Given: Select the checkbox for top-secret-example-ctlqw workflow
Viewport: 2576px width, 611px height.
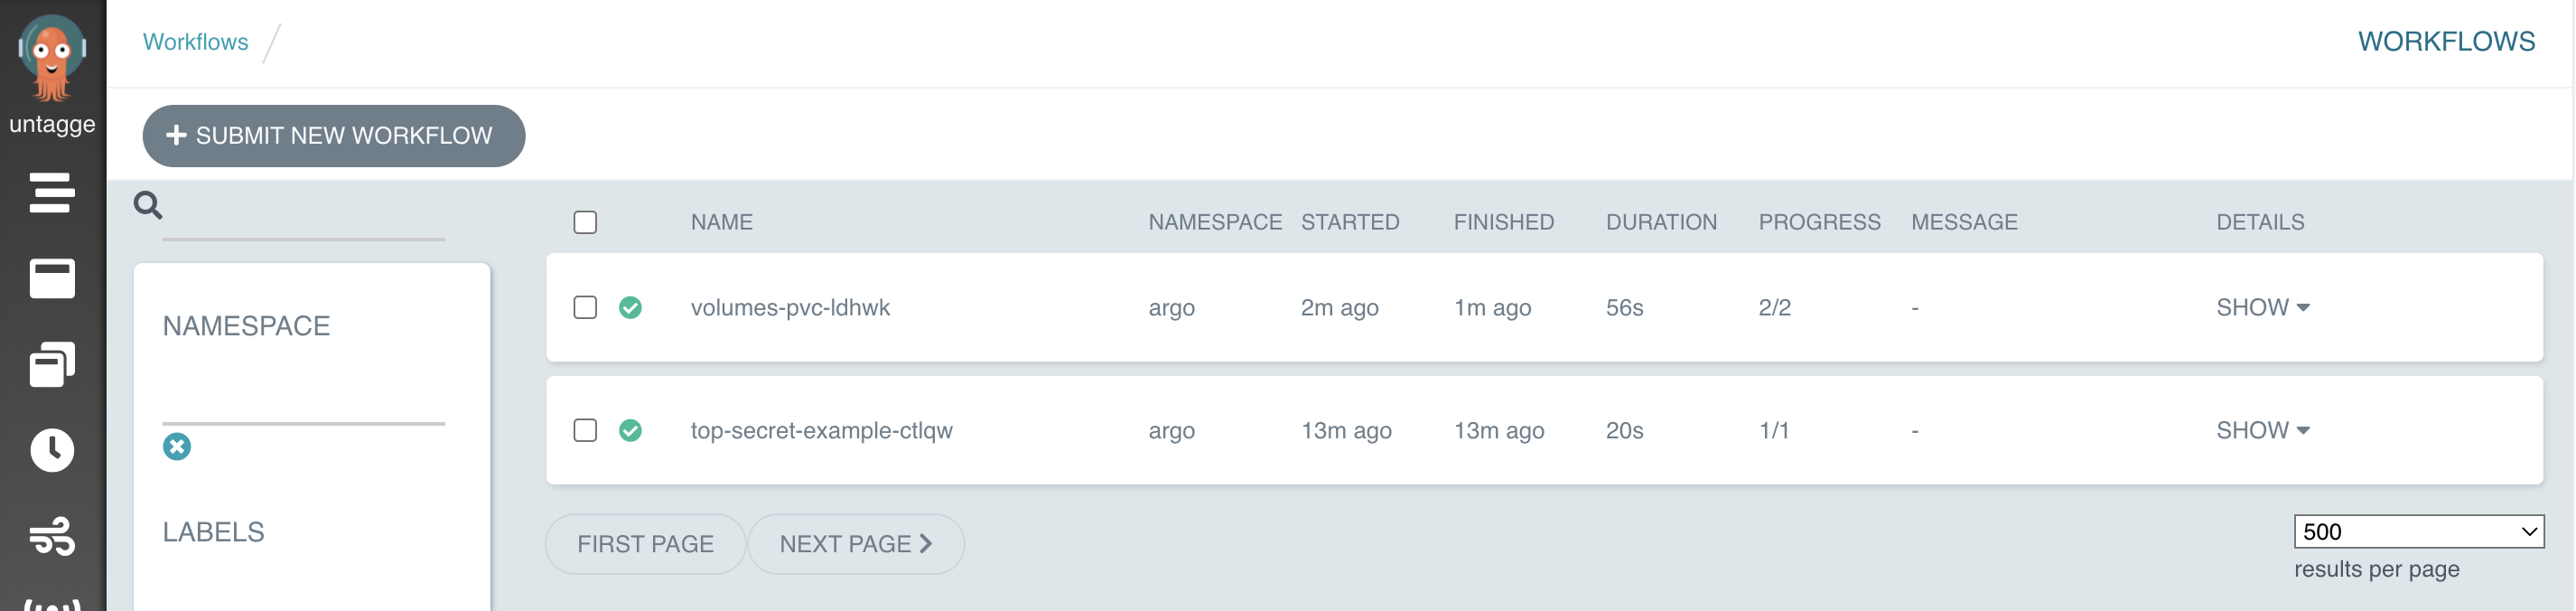Looking at the screenshot, I should point(585,430).
